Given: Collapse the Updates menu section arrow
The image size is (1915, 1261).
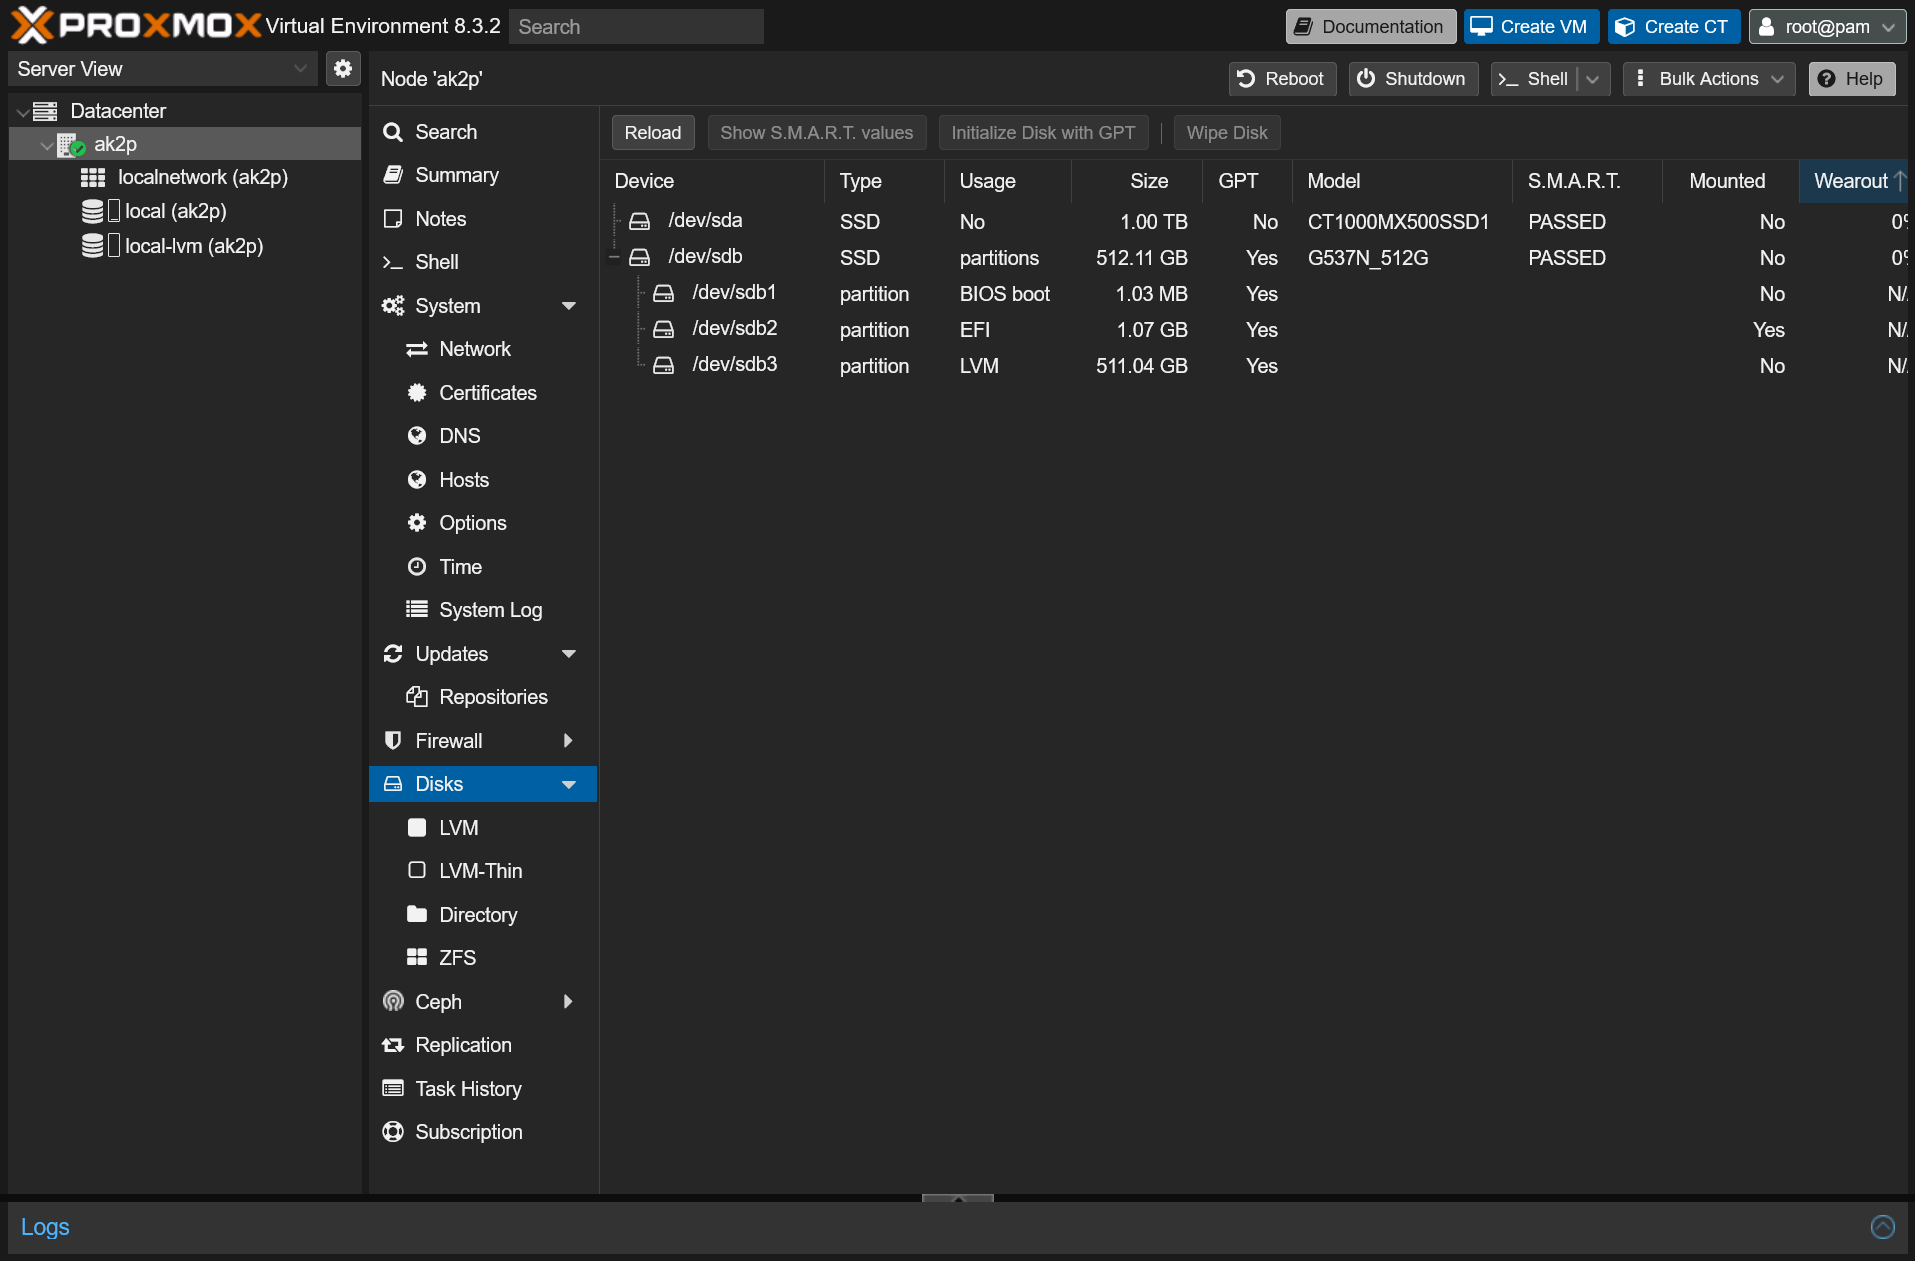Looking at the screenshot, I should (x=569, y=654).
